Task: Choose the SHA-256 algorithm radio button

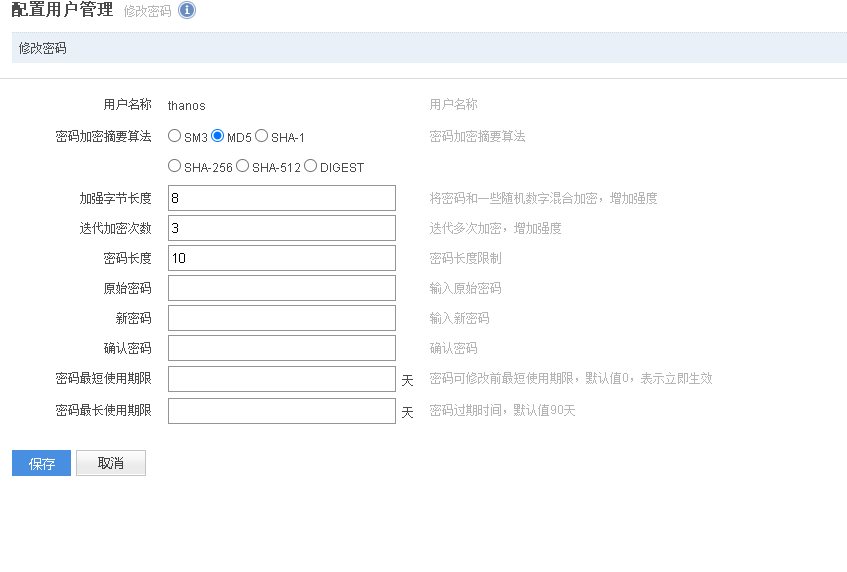Action: coord(174,166)
